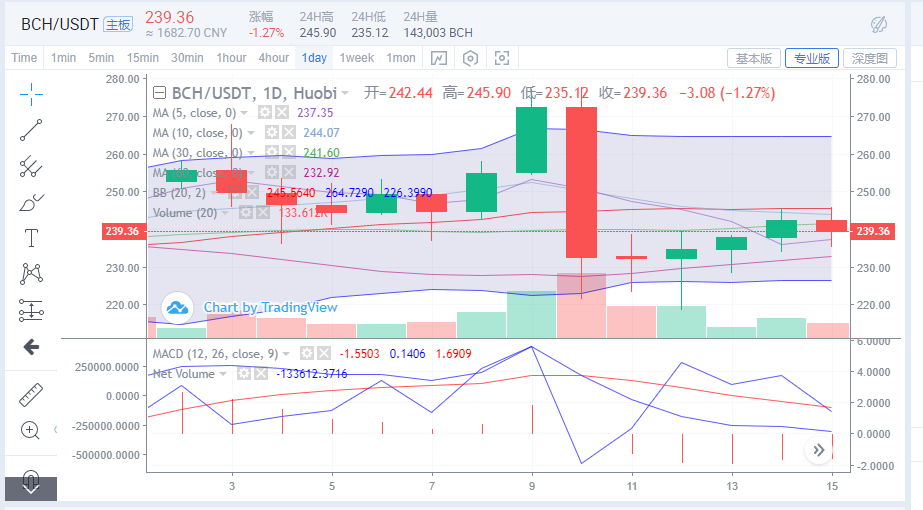923x510 pixels.
Task: Expand Volume (20) dropdown arrow
Action: [225, 213]
